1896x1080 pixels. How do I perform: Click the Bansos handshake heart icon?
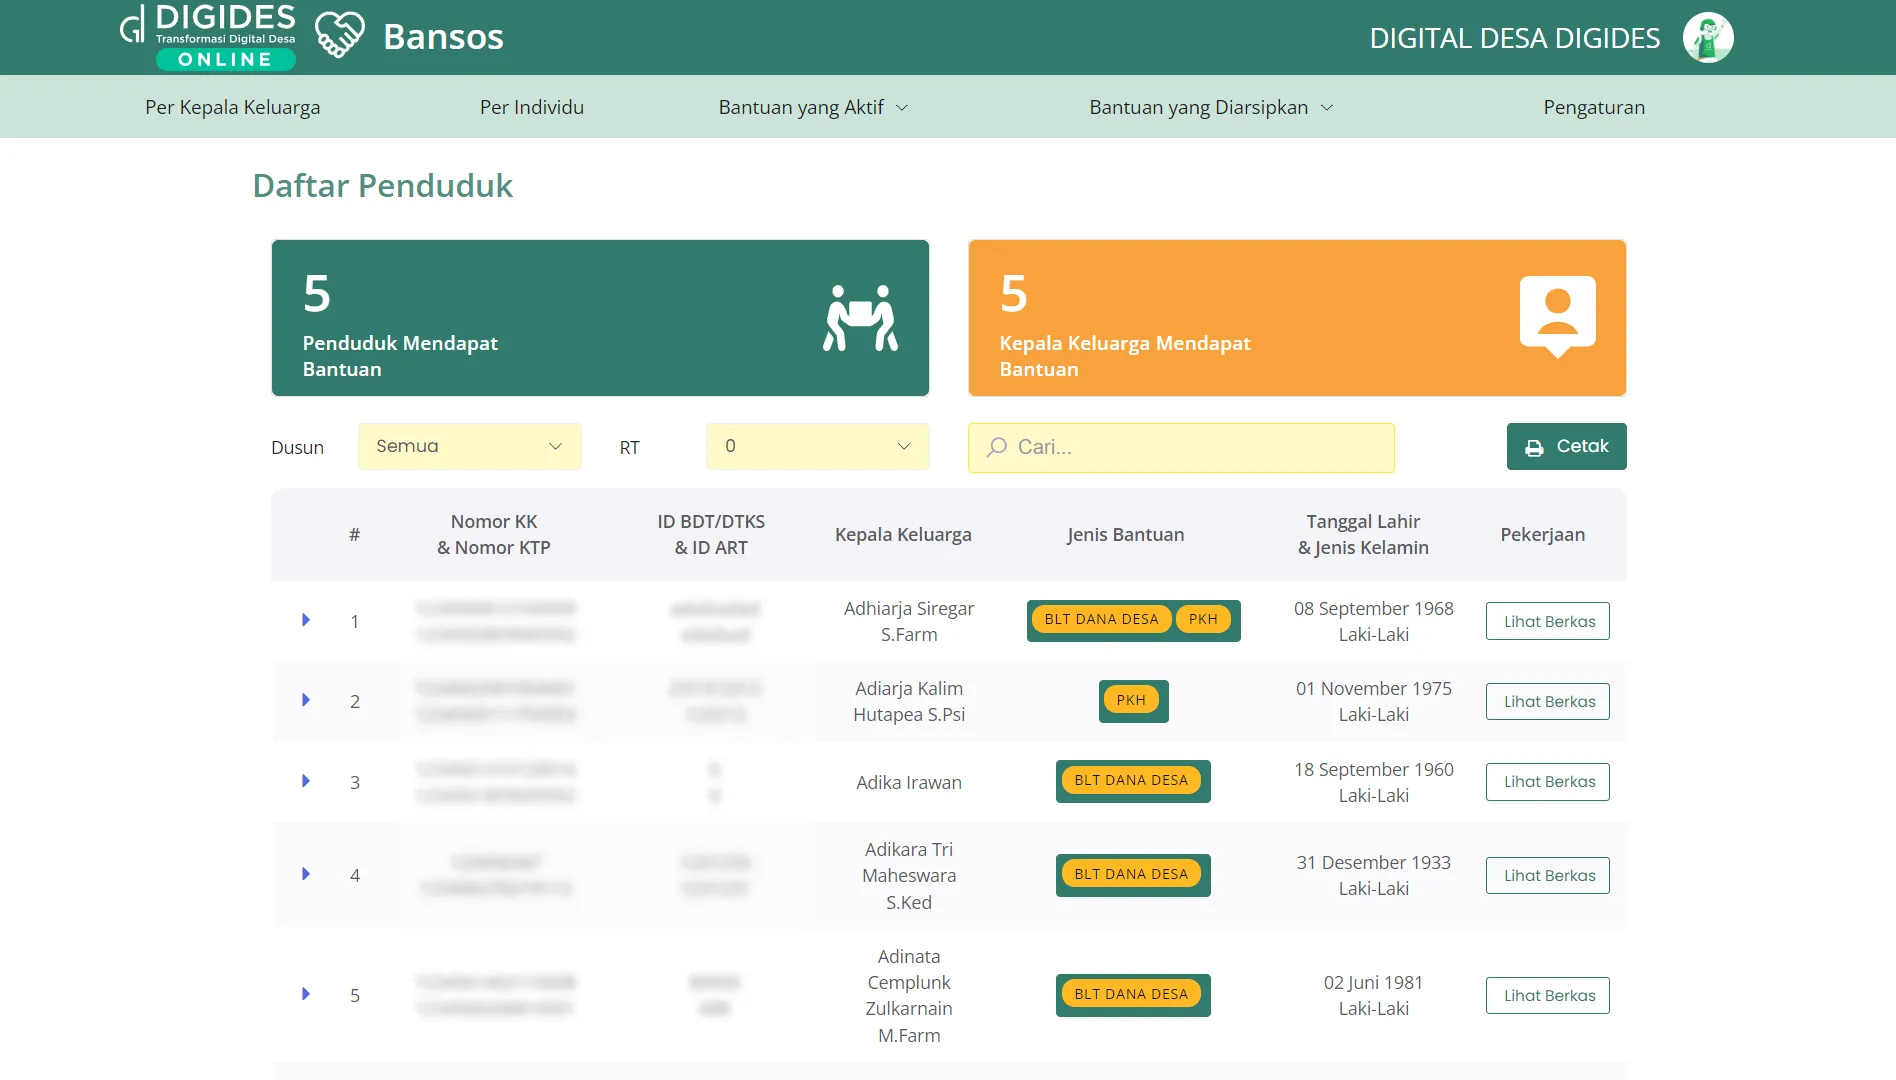(x=339, y=36)
